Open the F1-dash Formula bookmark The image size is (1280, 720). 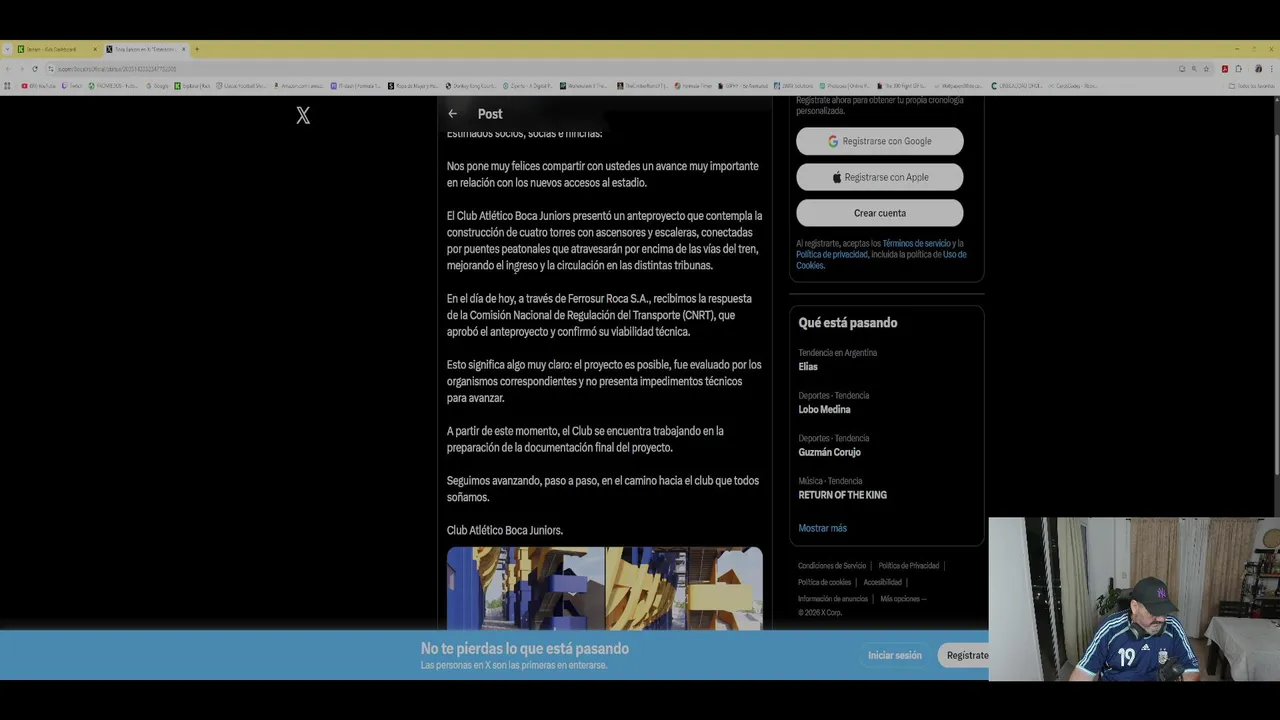point(355,86)
